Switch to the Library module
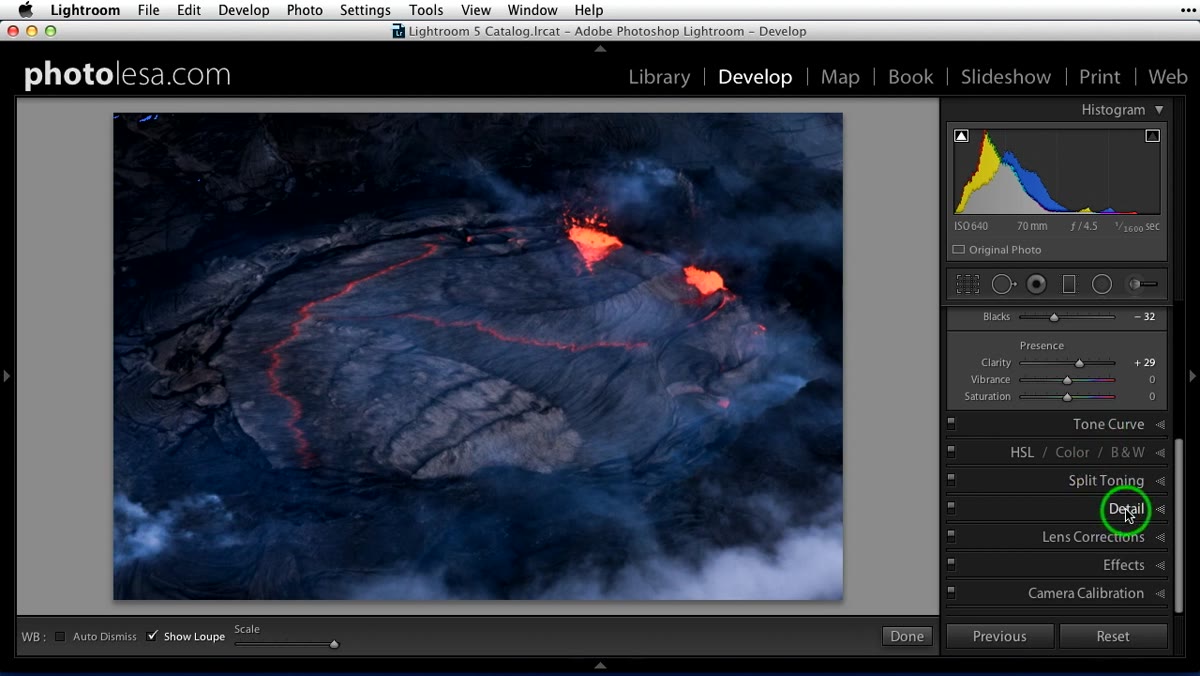The width and height of the screenshot is (1200, 676). pos(659,77)
